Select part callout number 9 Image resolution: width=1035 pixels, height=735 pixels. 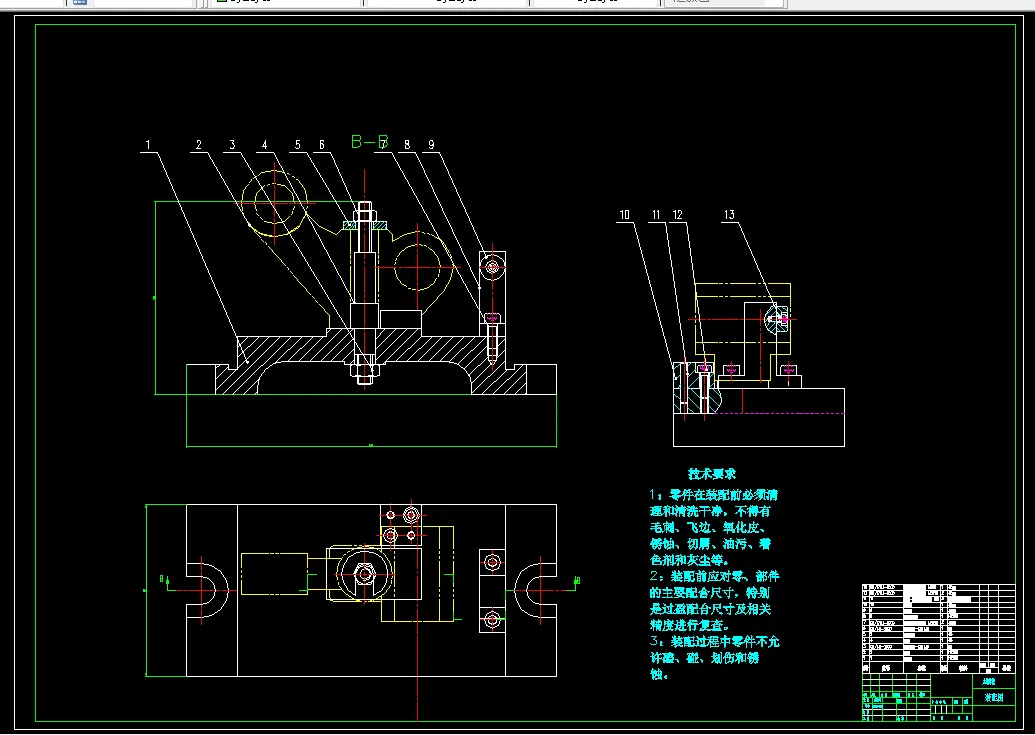point(431,146)
